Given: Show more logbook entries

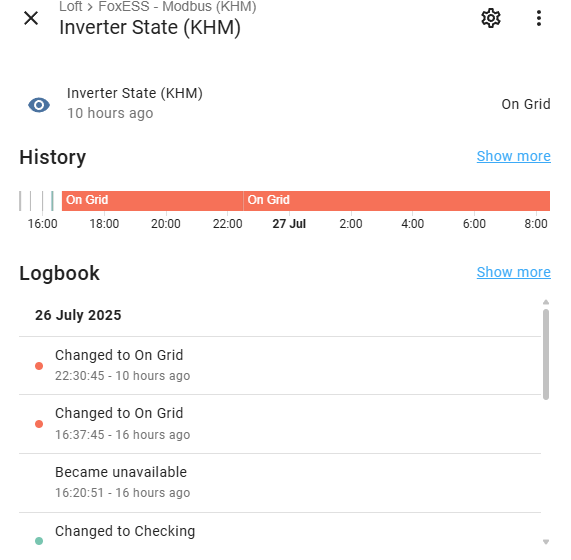Looking at the screenshot, I should click(513, 272).
